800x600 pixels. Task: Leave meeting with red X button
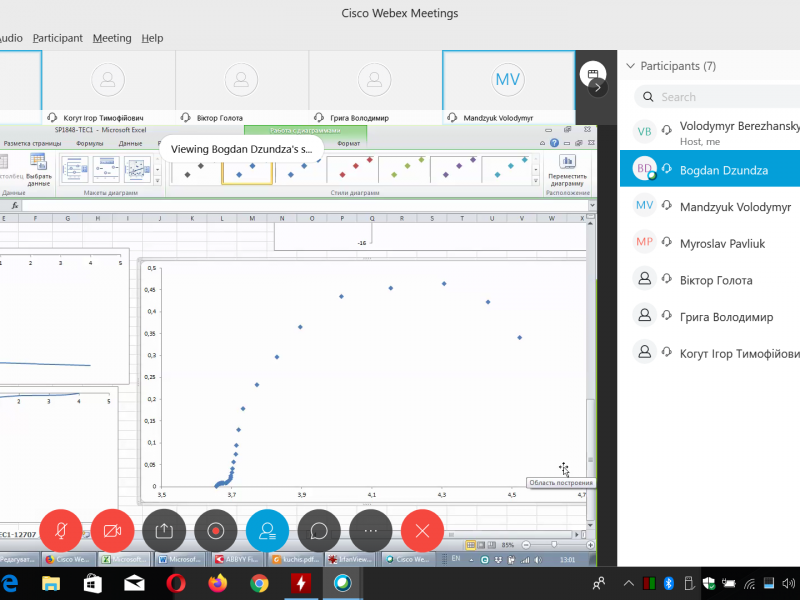422,530
